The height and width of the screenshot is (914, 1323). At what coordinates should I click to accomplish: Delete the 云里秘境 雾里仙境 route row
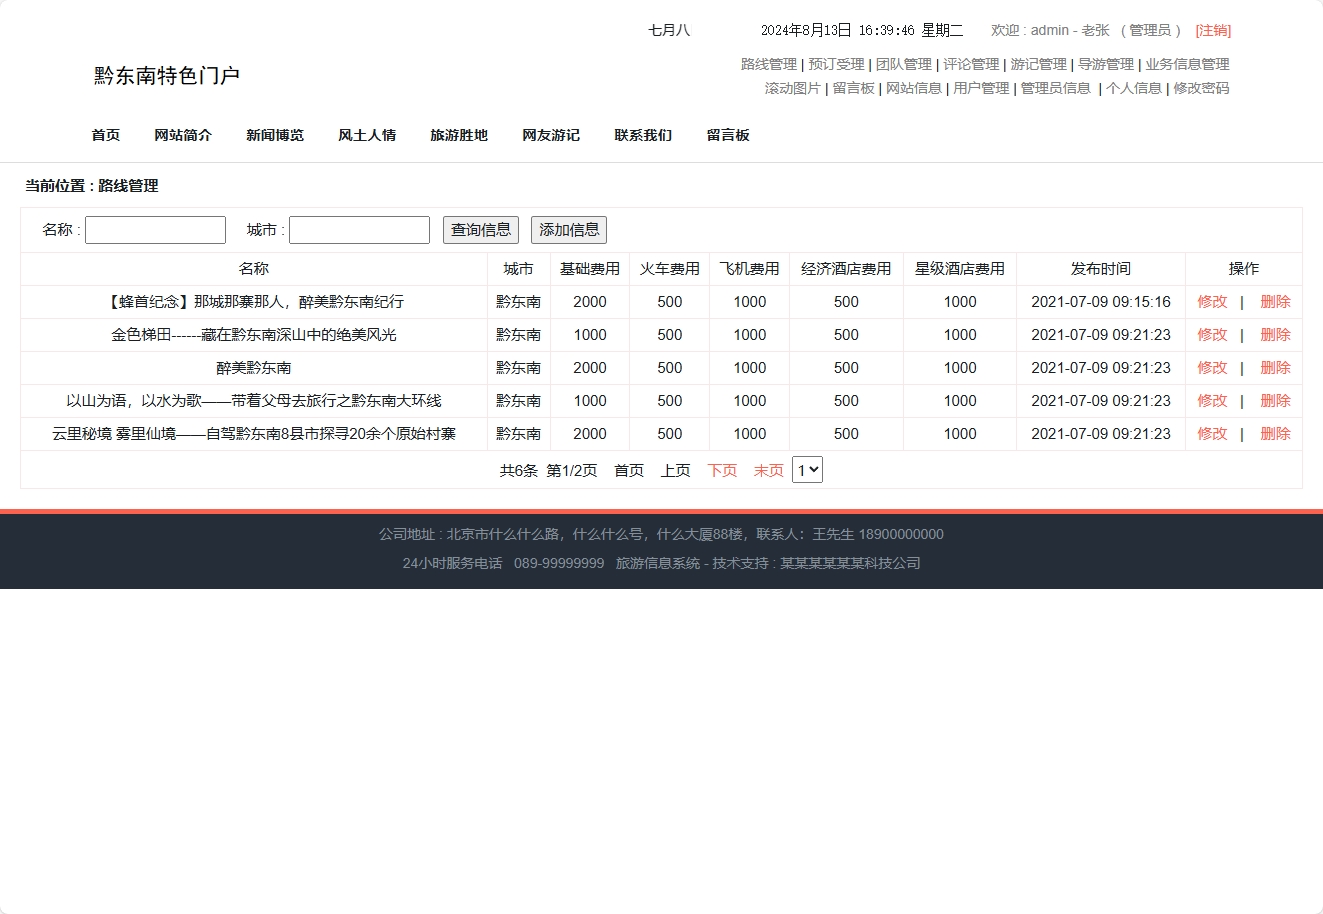(x=1275, y=434)
